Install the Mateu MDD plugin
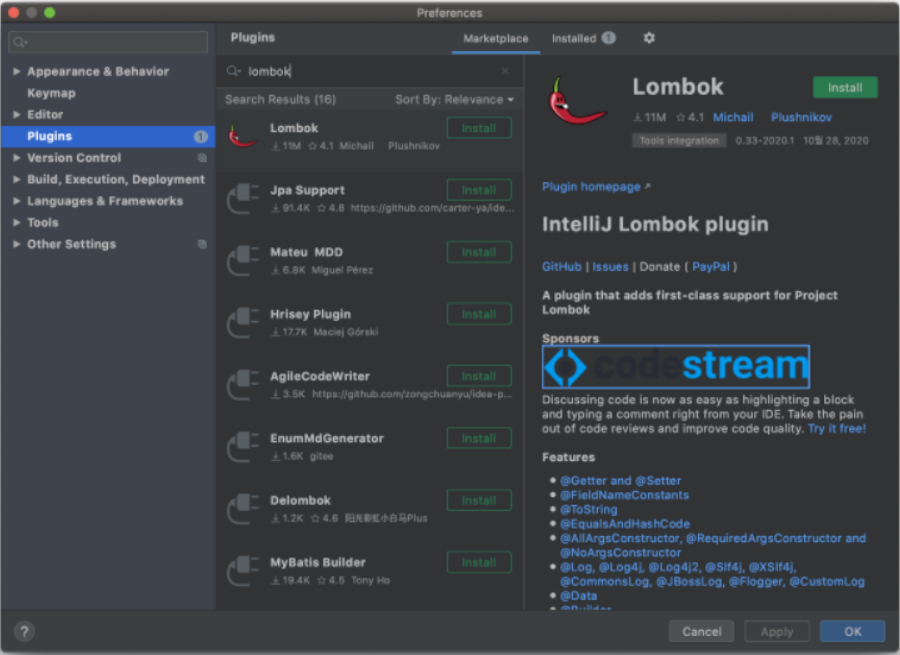 click(479, 252)
